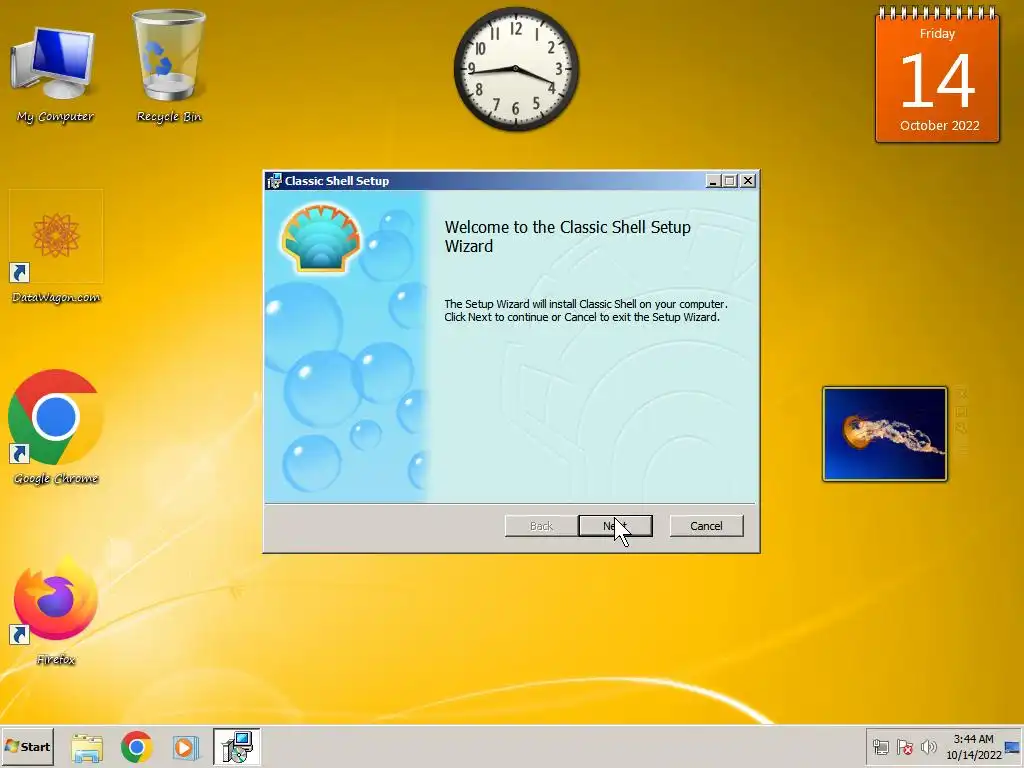The height and width of the screenshot is (768, 1024).
Task: Launch the Firefox desktop shortcut
Action: click(56, 611)
